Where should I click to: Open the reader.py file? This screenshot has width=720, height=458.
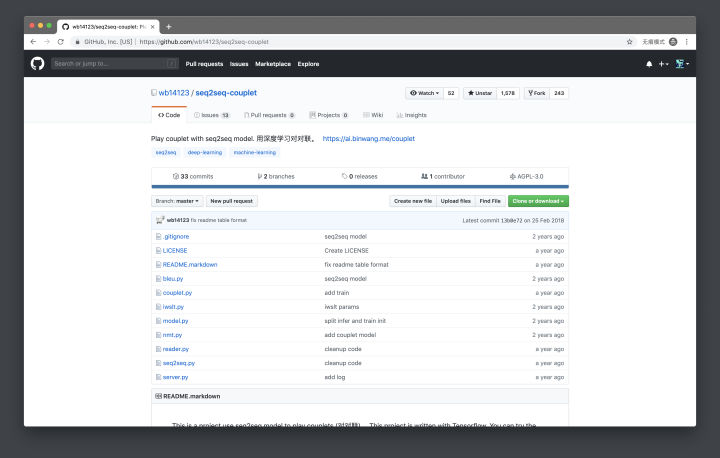click(x=176, y=349)
